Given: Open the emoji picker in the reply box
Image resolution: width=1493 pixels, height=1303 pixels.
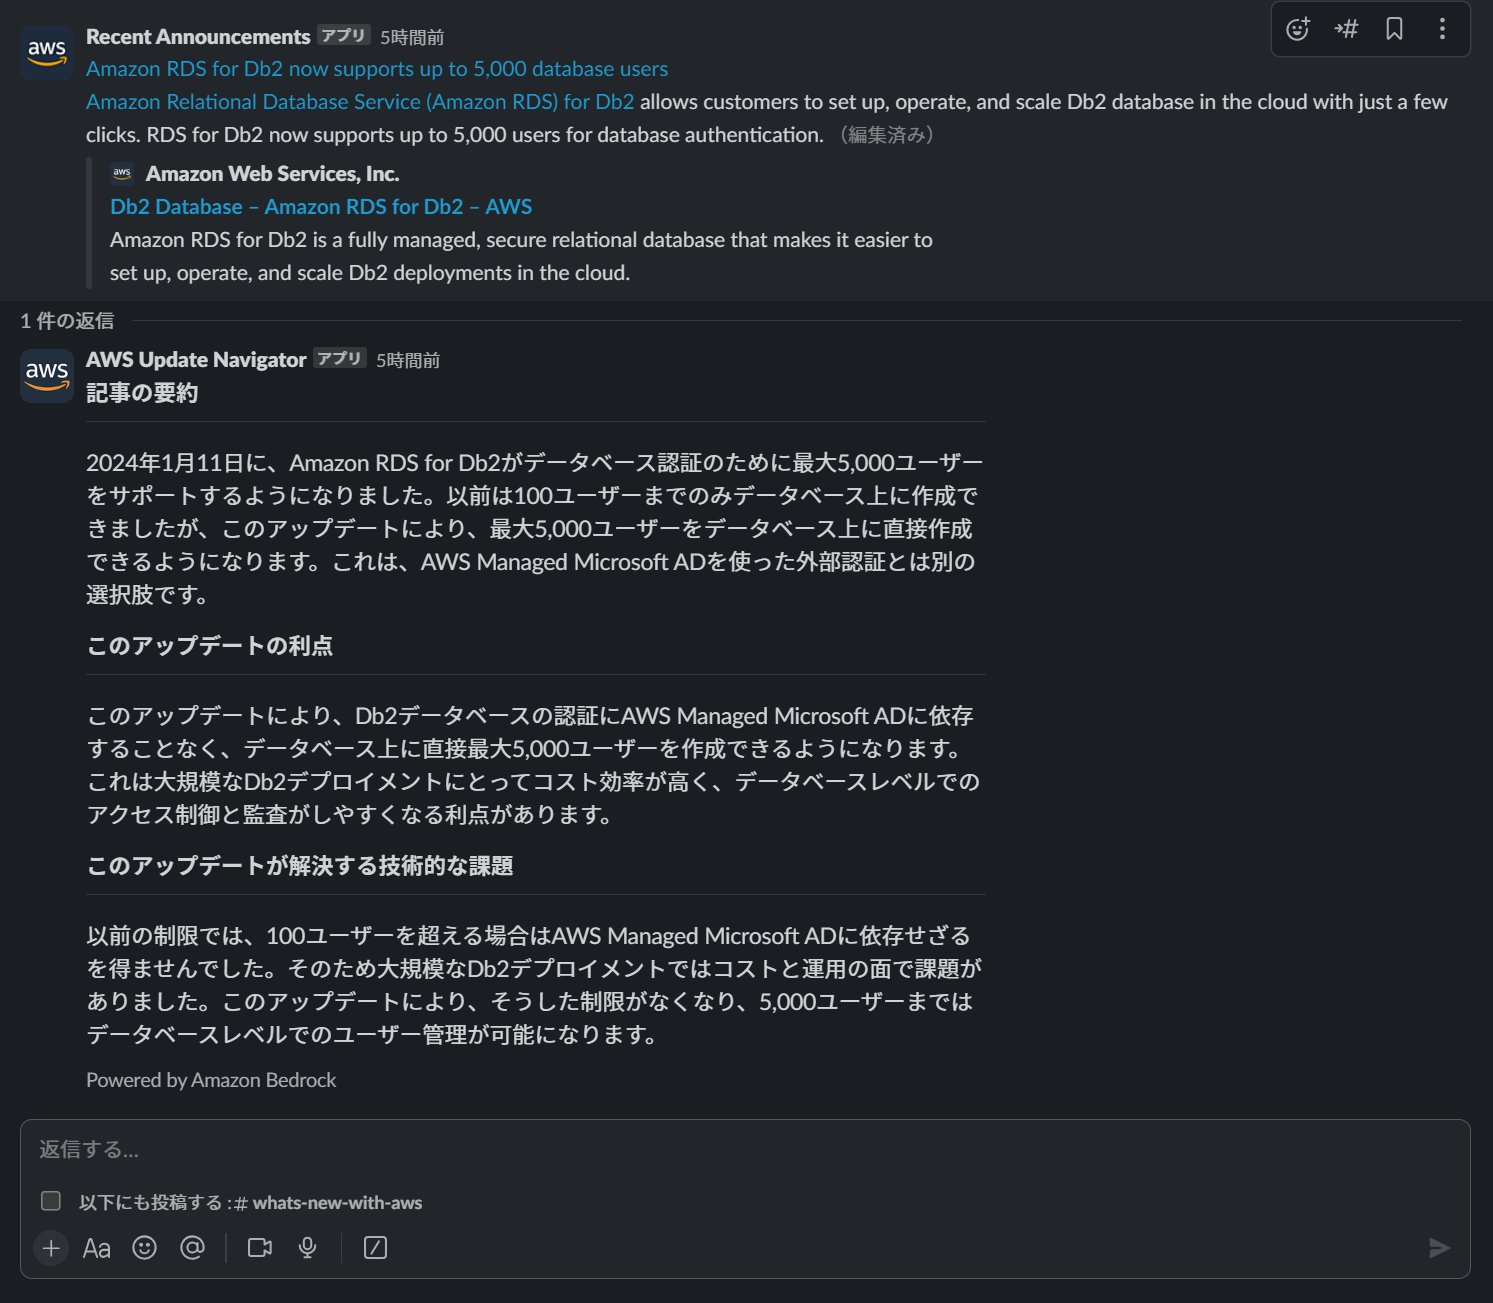Looking at the screenshot, I should pyautogui.click(x=145, y=1247).
